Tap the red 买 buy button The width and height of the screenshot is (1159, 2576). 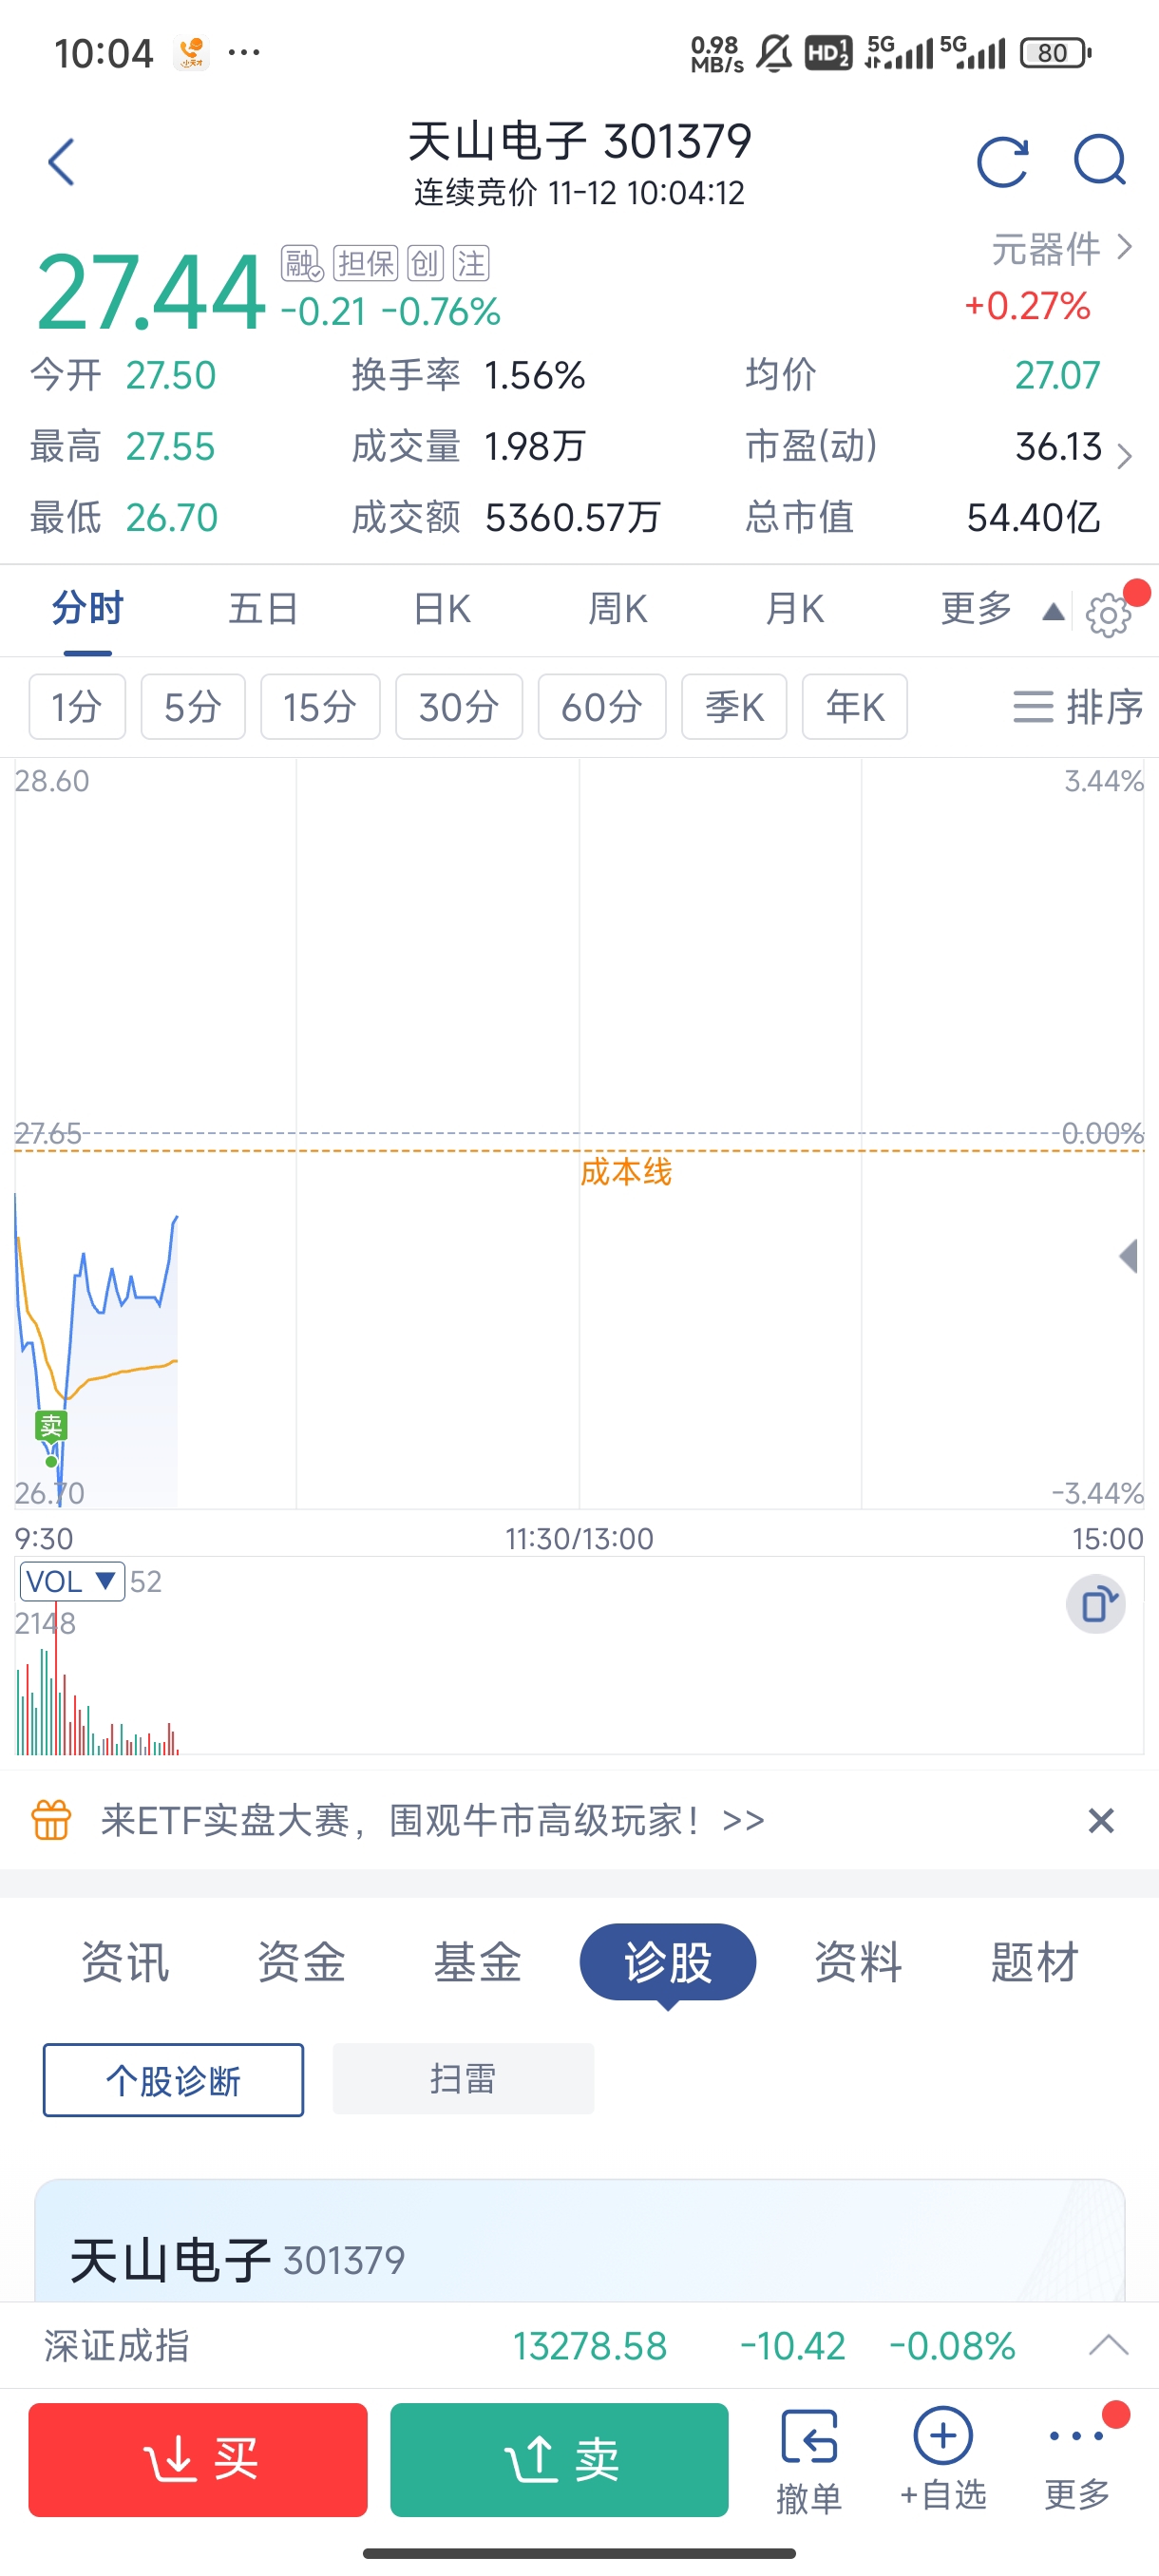coord(198,2460)
